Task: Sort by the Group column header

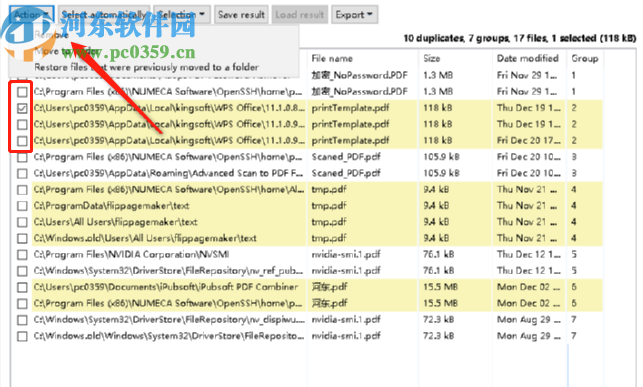Action: [584, 58]
